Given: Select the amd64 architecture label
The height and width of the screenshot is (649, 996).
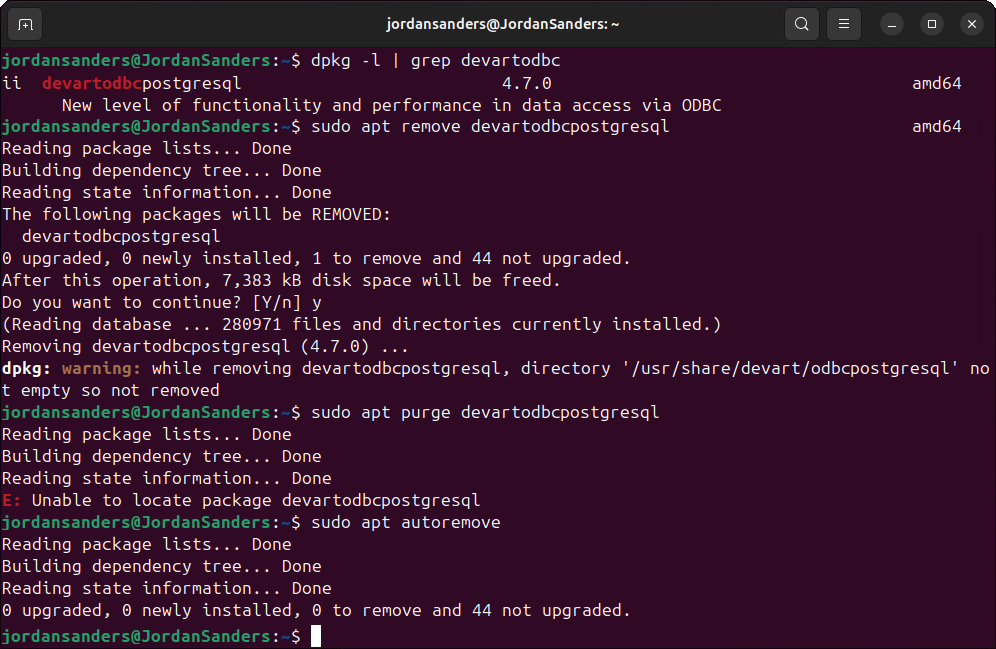Looking at the screenshot, I should pos(936,82).
